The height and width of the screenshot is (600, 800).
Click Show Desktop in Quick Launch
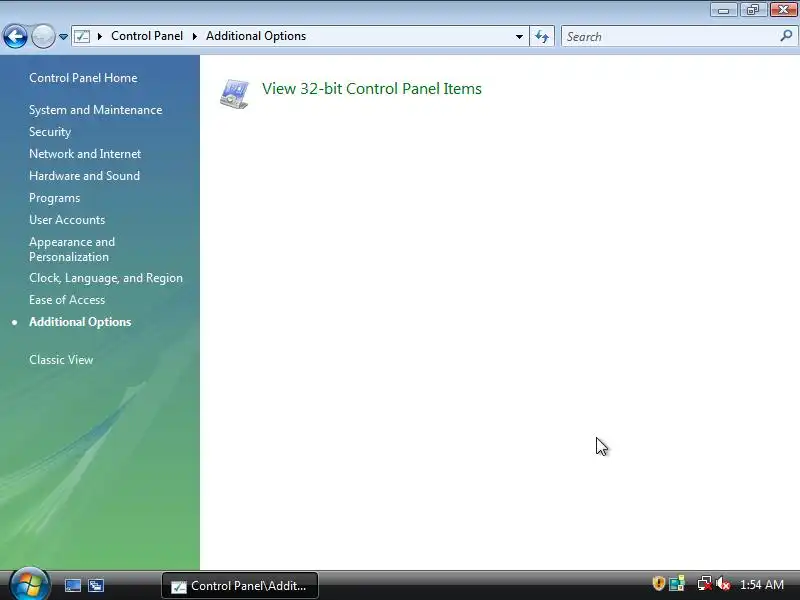coord(72,586)
